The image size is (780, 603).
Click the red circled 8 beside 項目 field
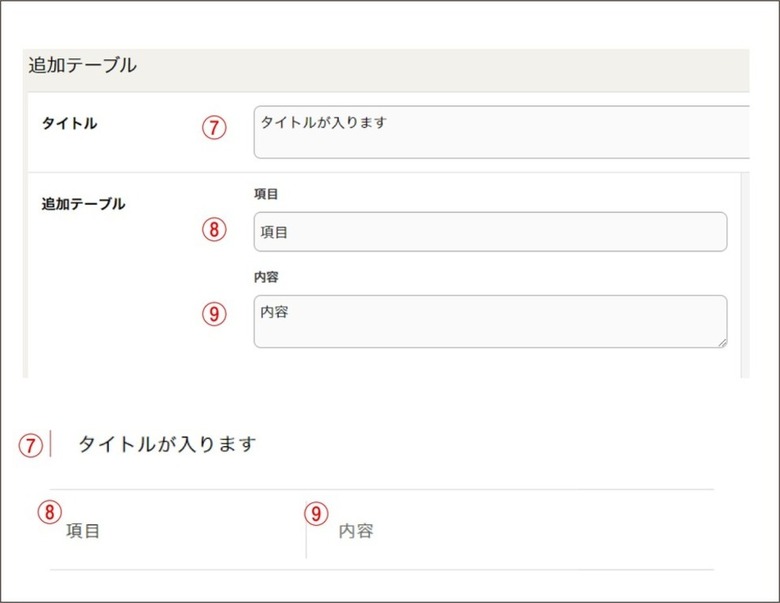(x=214, y=230)
